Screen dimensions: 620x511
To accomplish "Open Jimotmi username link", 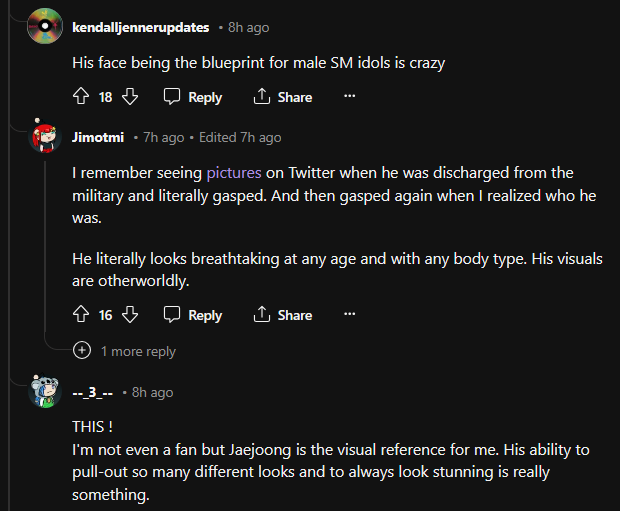I will pyautogui.click(x=99, y=137).
